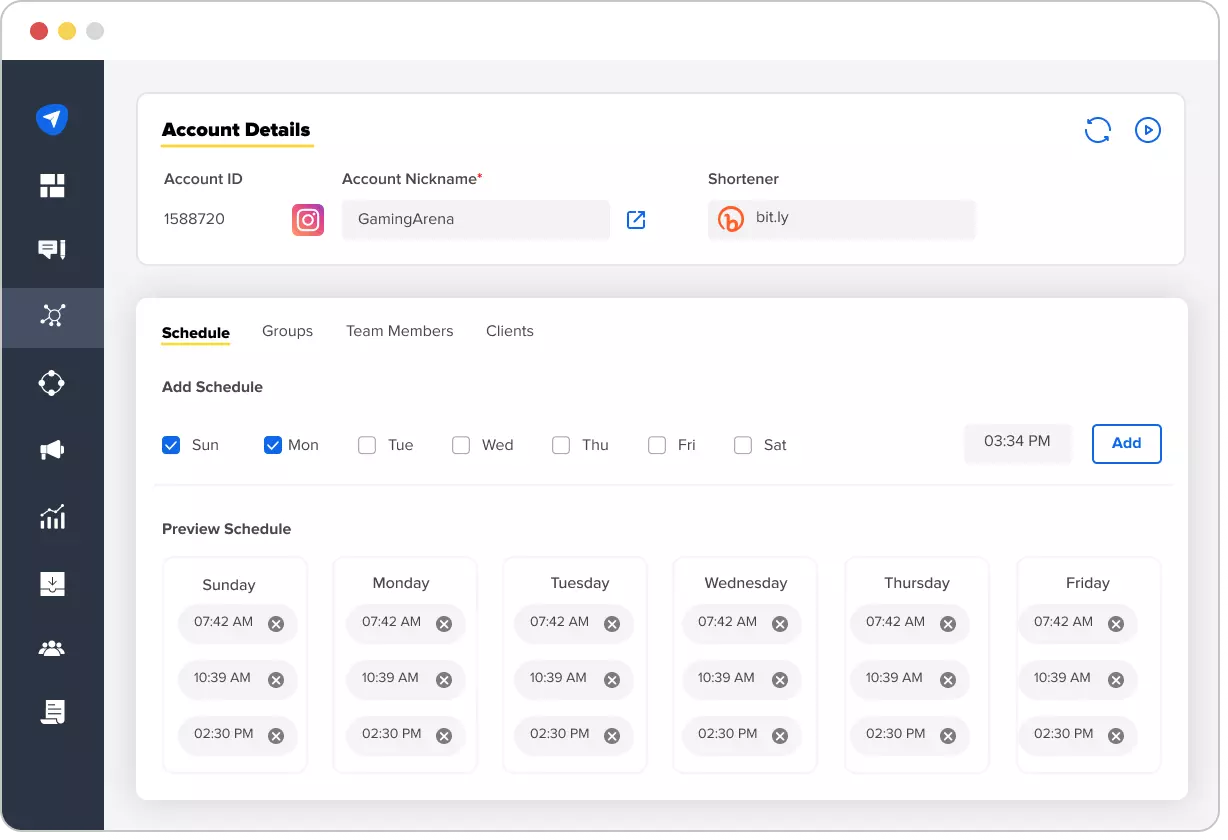
Task: Click the Monday column header
Action: pyautogui.click(x=401, y=583)
